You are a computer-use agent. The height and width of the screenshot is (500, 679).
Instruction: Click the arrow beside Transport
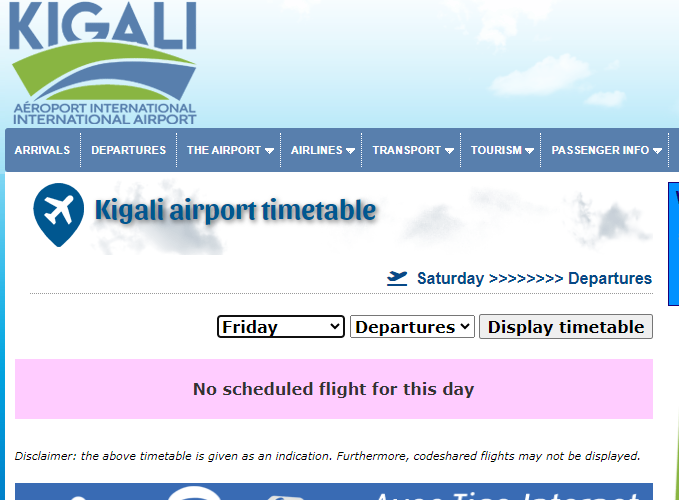tap(449, 151)
